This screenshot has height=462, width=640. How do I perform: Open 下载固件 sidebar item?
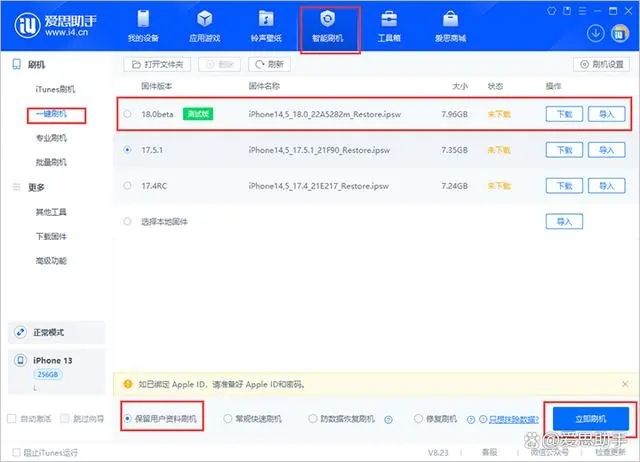coord(51,236)
